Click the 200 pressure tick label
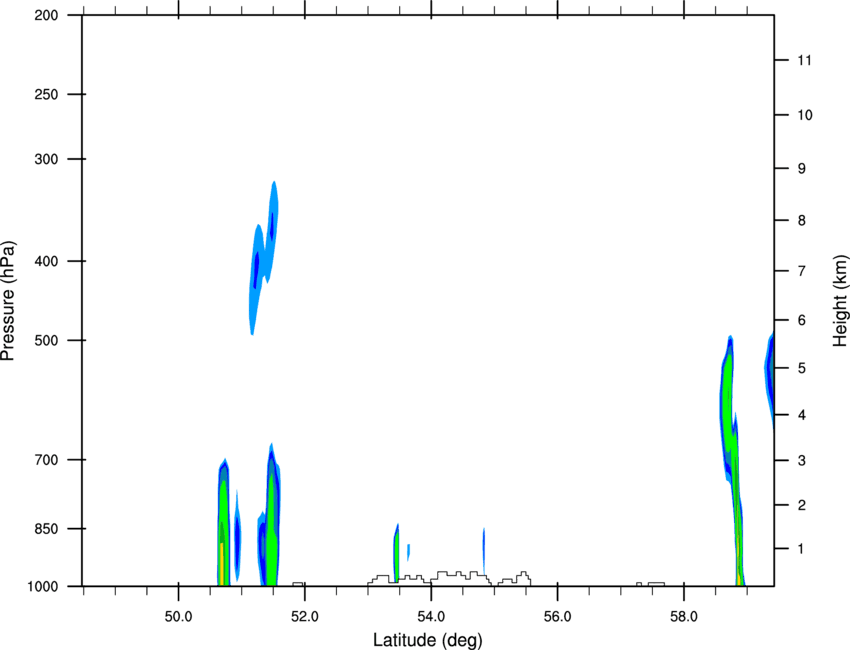850x650 pixels. pos(46,15)
